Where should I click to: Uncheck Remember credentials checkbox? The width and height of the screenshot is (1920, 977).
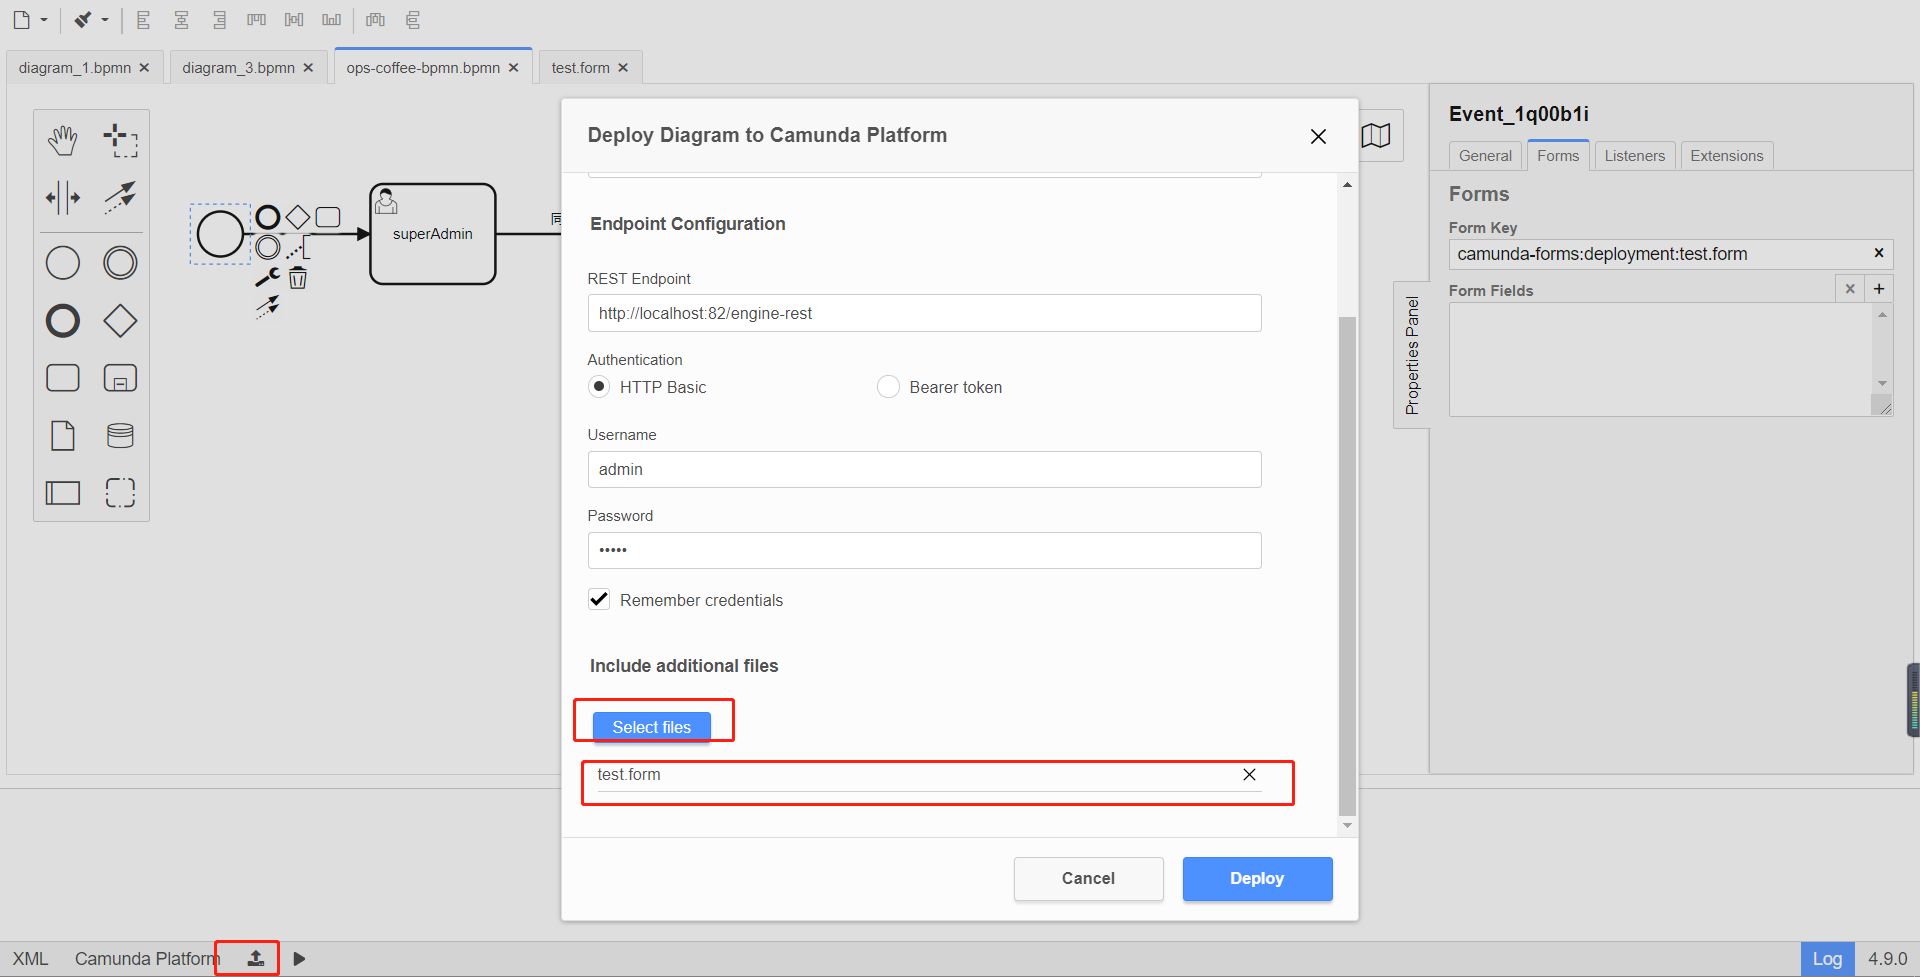coord(599,600)
